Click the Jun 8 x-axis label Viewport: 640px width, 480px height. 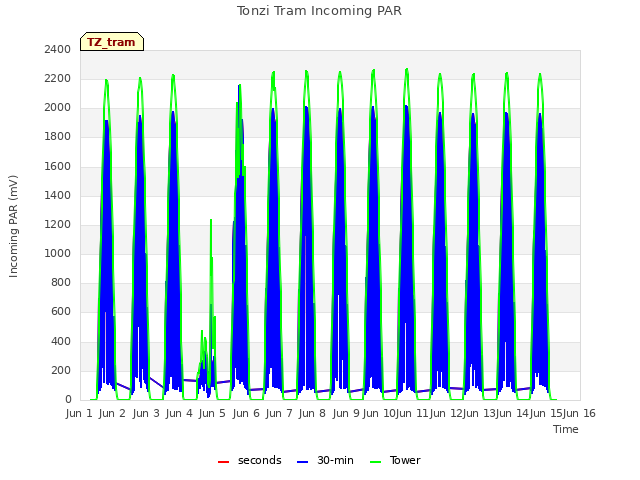tap(312, 413)
